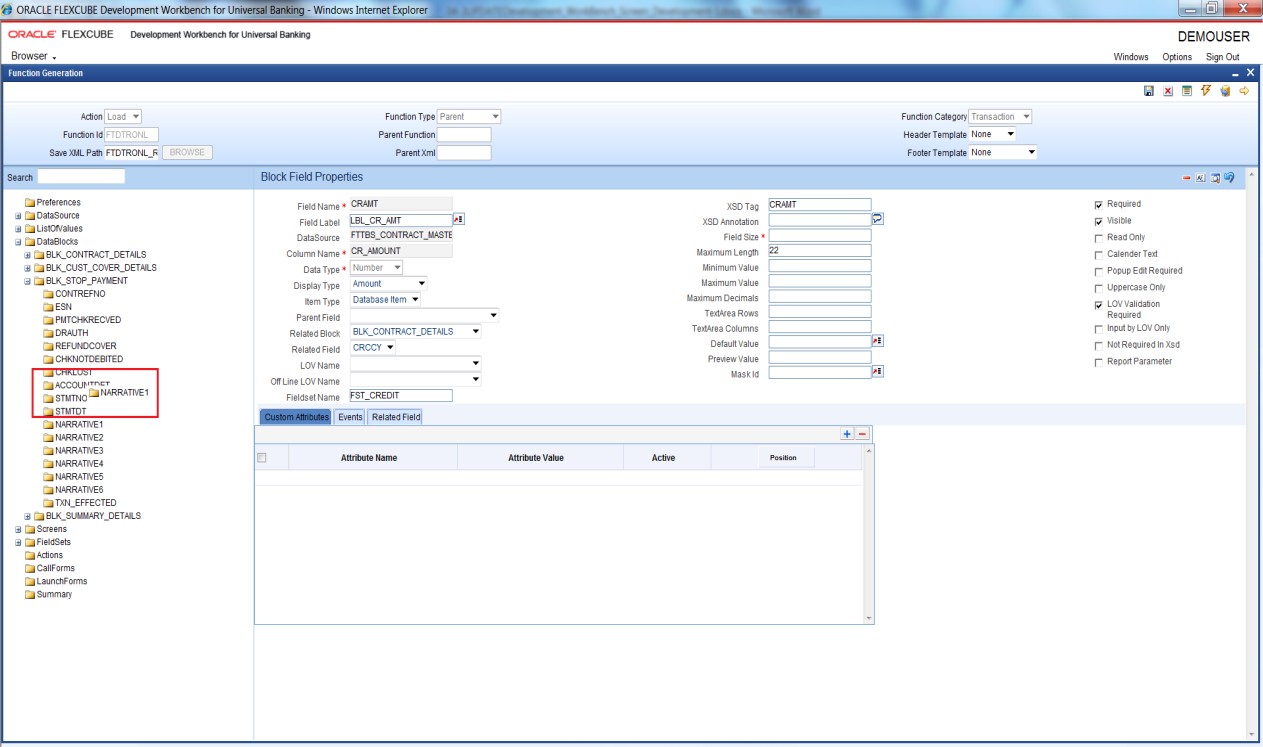This screenshot has width=1263, height=747.
Task: Expand the BLK_CONTRACT_DETAILS tree node
Action: click(28, 255)
